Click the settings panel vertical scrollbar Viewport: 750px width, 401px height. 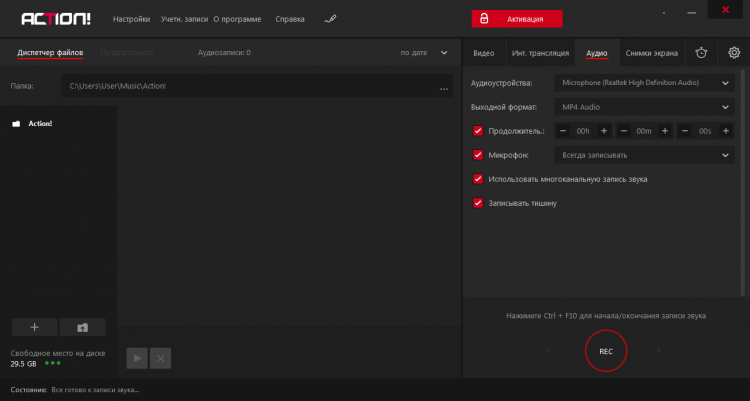point(743,182)
